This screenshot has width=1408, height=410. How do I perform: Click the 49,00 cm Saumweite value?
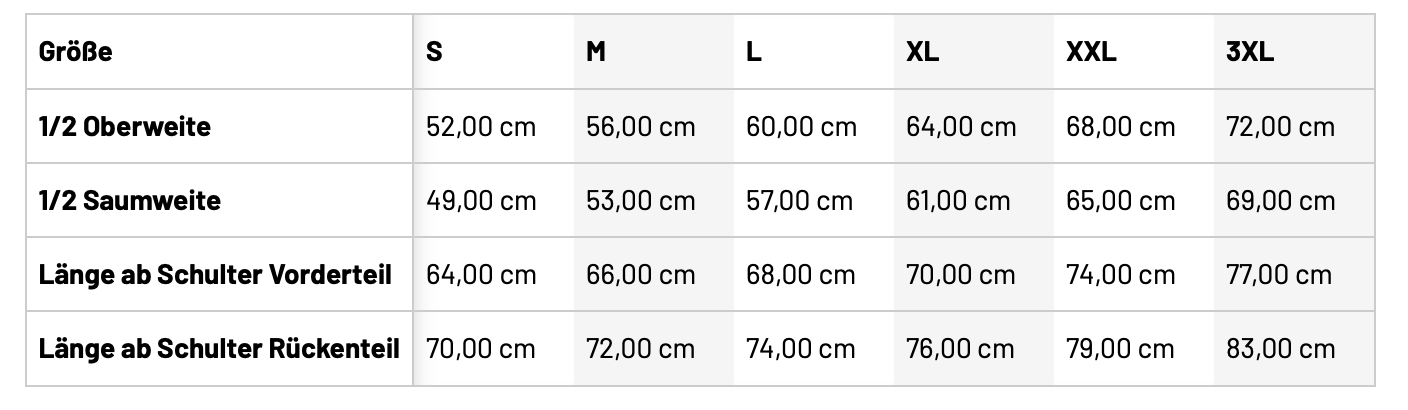[481, 201]
